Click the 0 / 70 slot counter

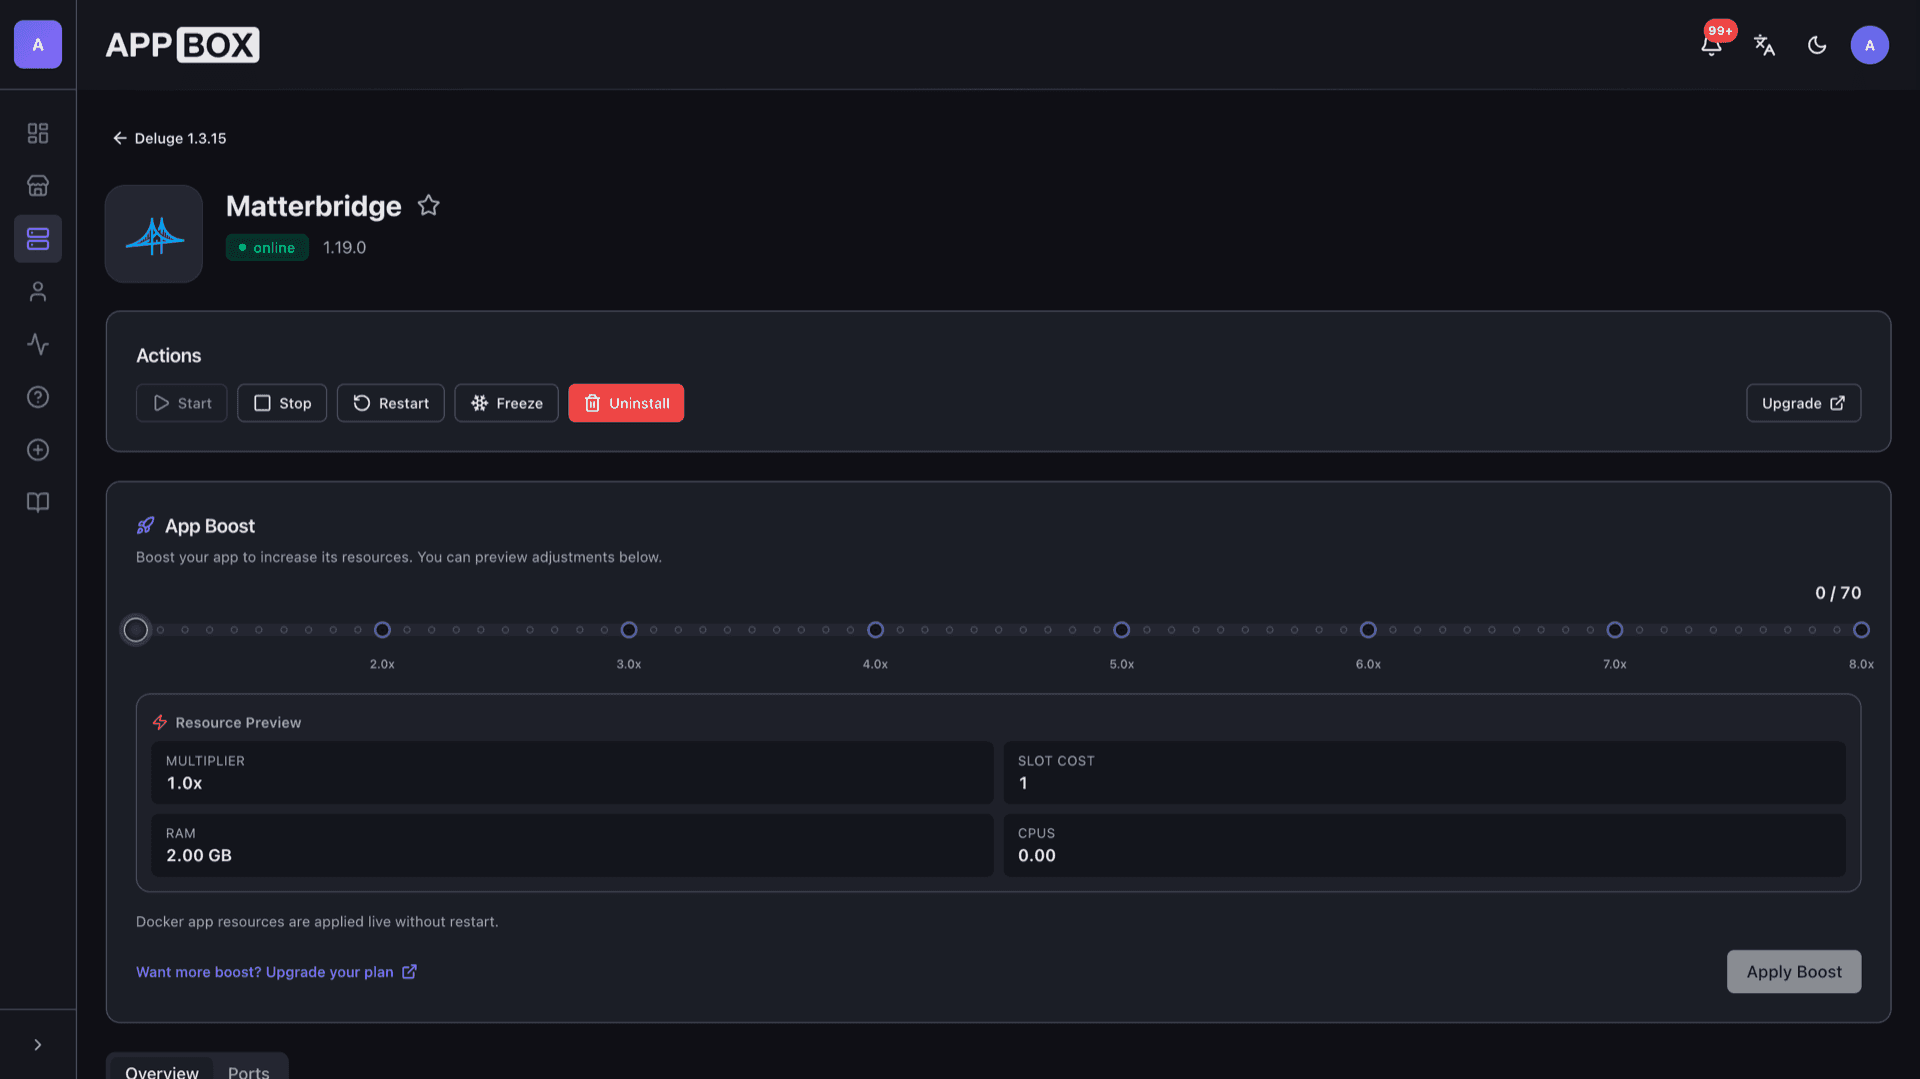pyautogui.click(x=1838, y=593)
